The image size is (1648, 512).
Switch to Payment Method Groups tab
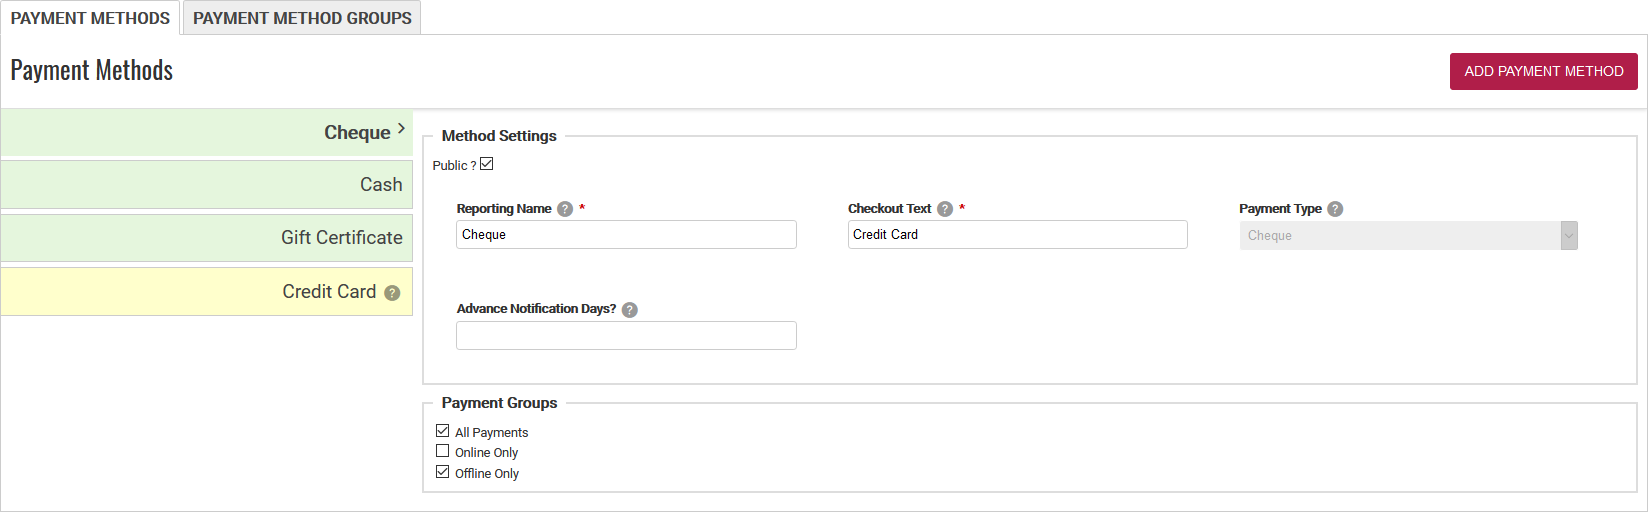pos(302,18)
